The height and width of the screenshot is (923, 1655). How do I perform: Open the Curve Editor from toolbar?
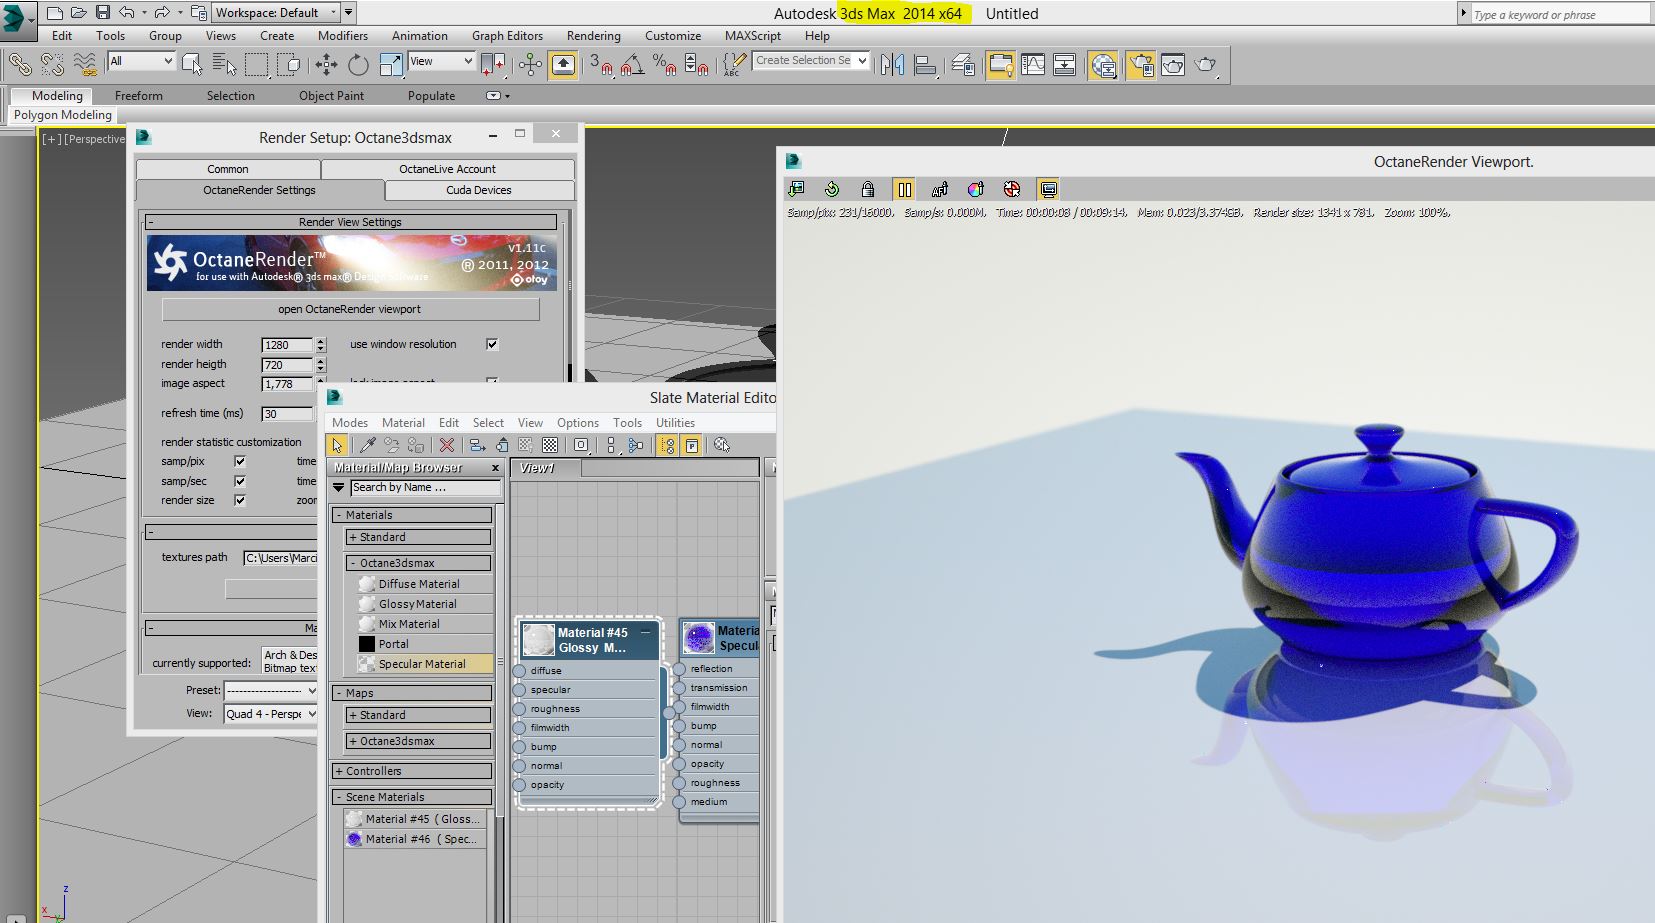1033,65
